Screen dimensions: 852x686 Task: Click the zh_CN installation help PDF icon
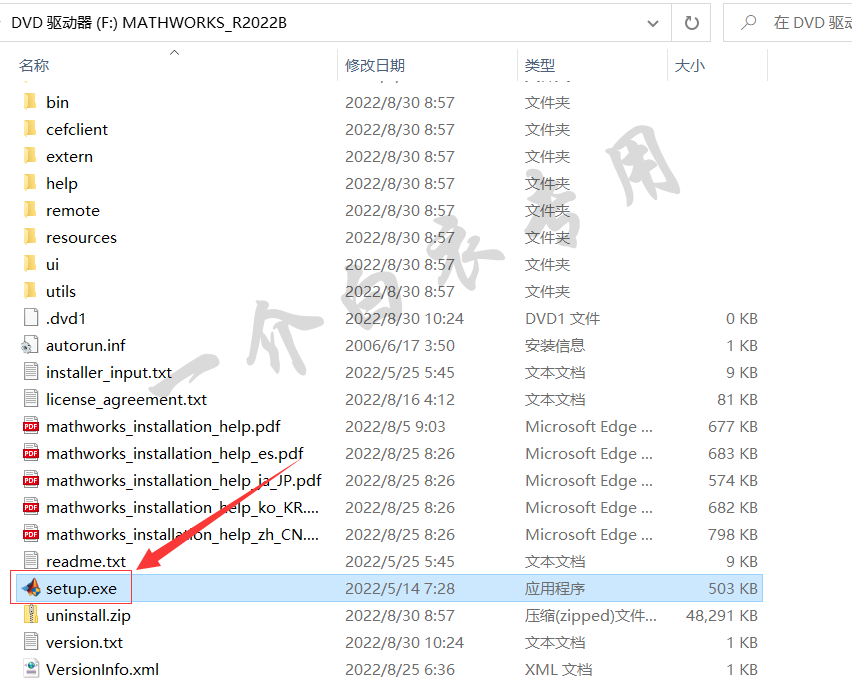click(x=31, y=534)
